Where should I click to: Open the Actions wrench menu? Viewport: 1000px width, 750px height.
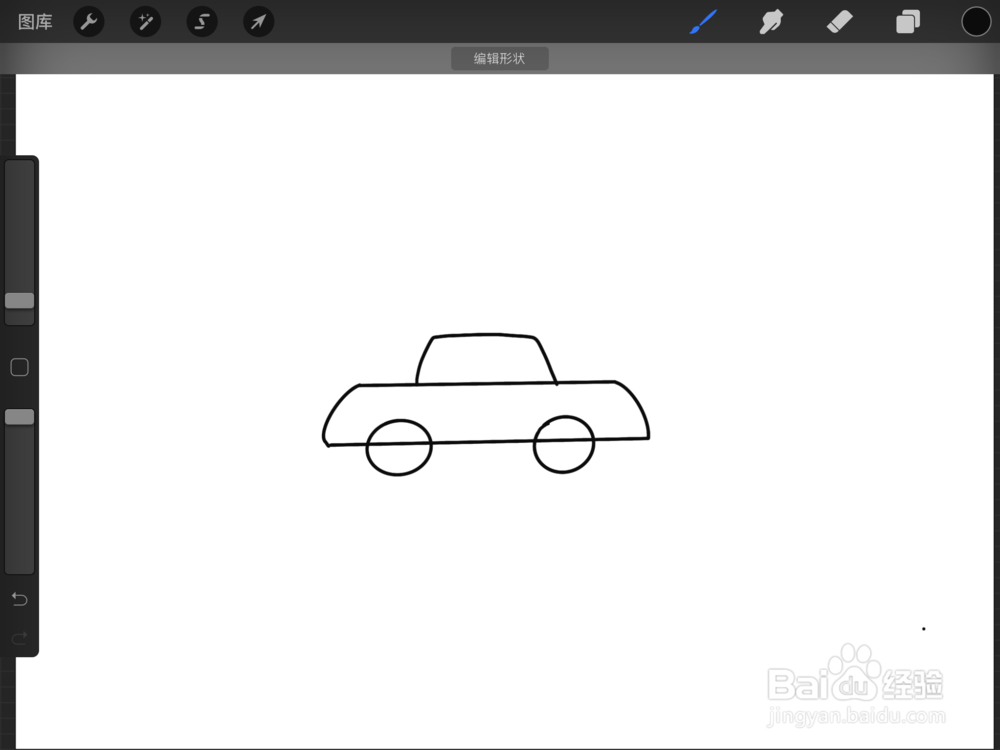[89, 22]
